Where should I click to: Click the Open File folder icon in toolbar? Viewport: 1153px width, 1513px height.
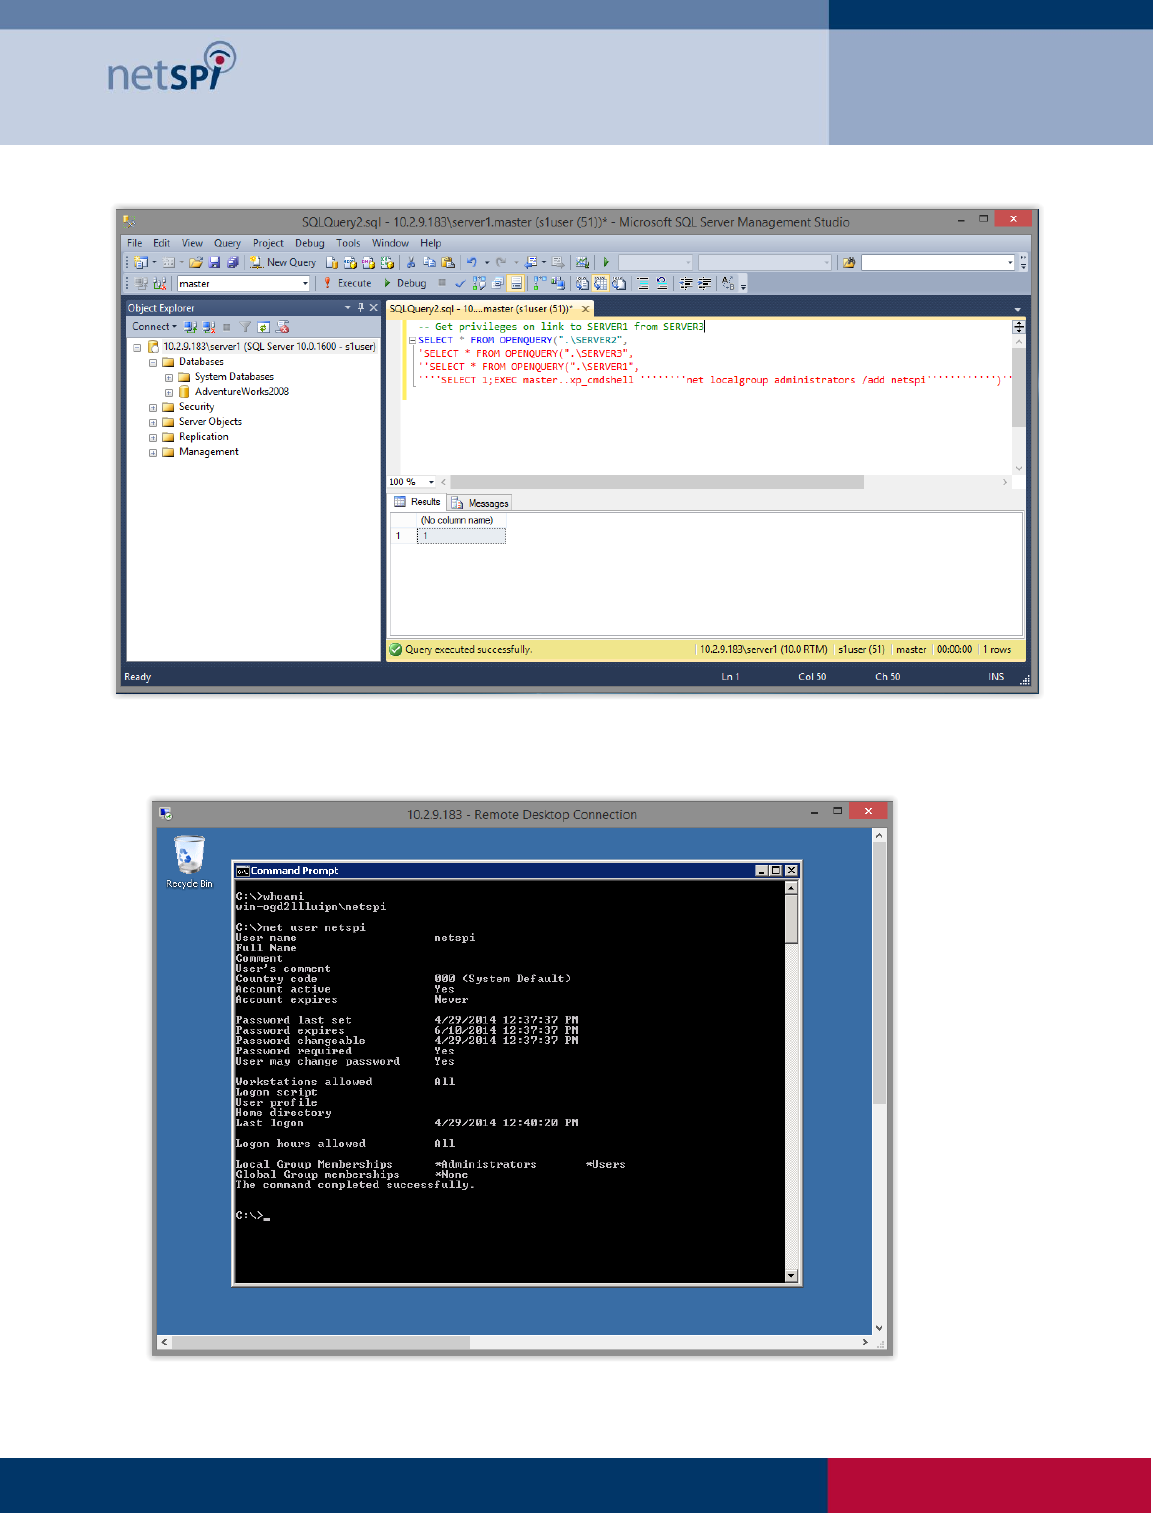(x=196, y=263)
